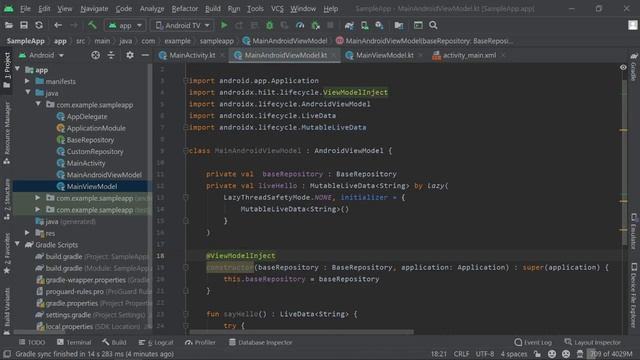Select AppDelegate in project tree

(x=87, y=116)
